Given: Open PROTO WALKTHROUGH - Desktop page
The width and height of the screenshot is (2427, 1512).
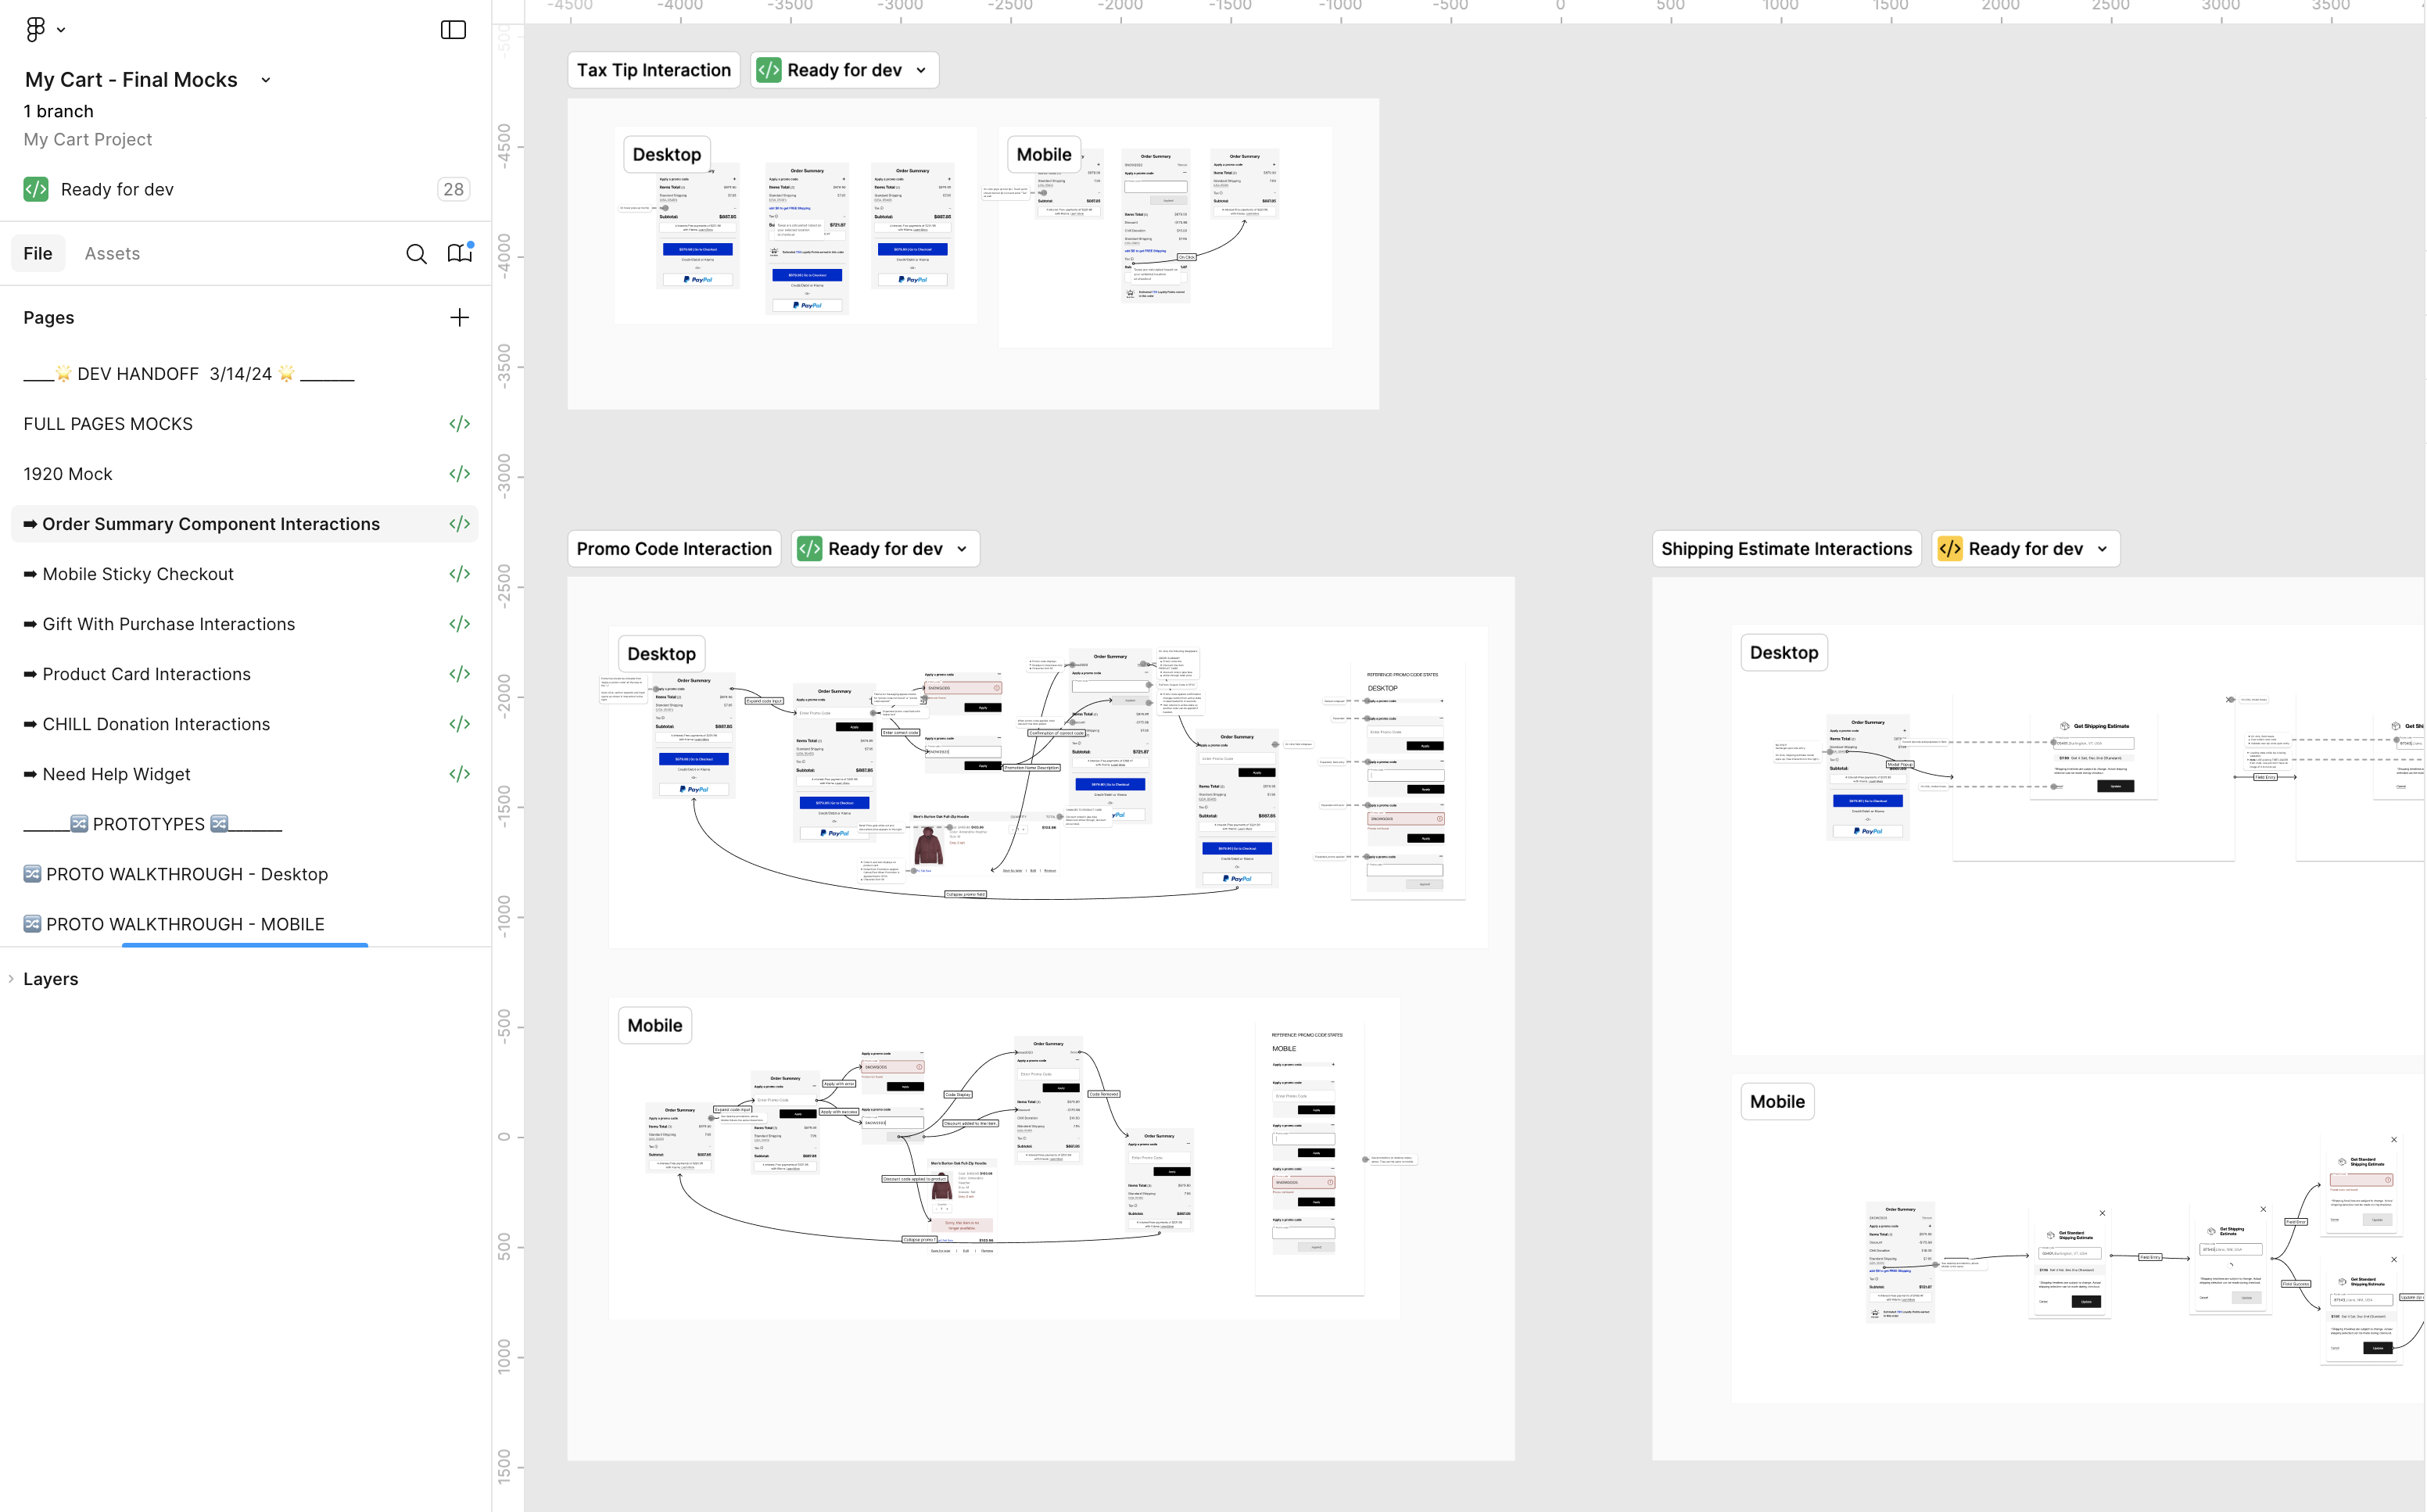Looking at the screenshot, I should [186, 874].
